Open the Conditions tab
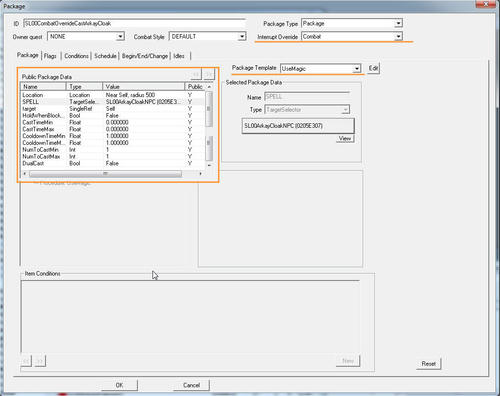 pyautogui.click(x=76, y=56)
